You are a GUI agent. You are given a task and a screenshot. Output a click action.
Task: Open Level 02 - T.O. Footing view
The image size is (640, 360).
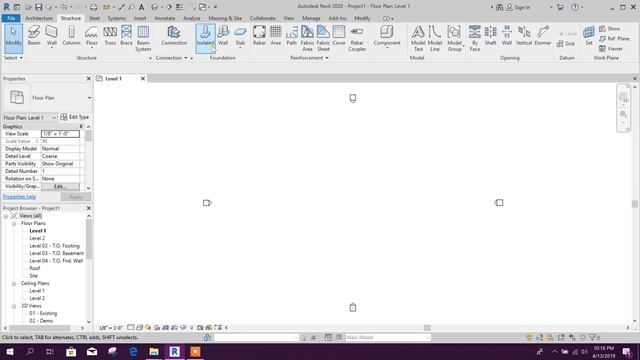[x=54, y=246]
